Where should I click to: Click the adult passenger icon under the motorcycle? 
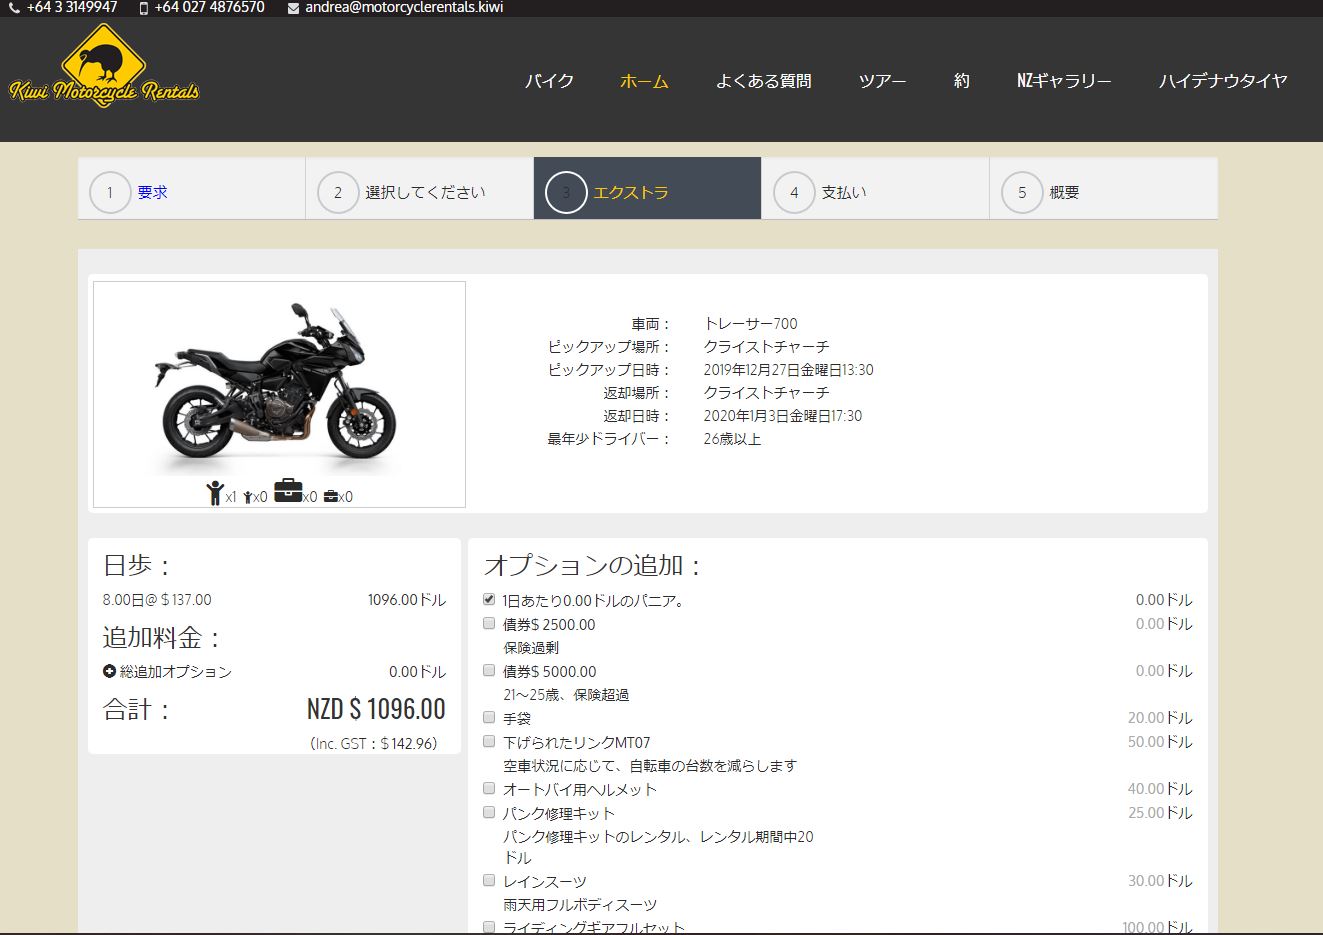click(x=215, y=493)
